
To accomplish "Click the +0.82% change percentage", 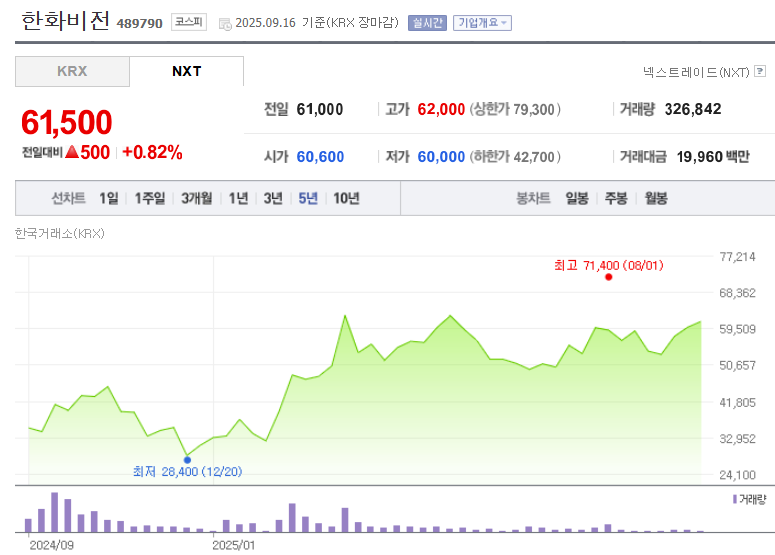I will [152, 152].
